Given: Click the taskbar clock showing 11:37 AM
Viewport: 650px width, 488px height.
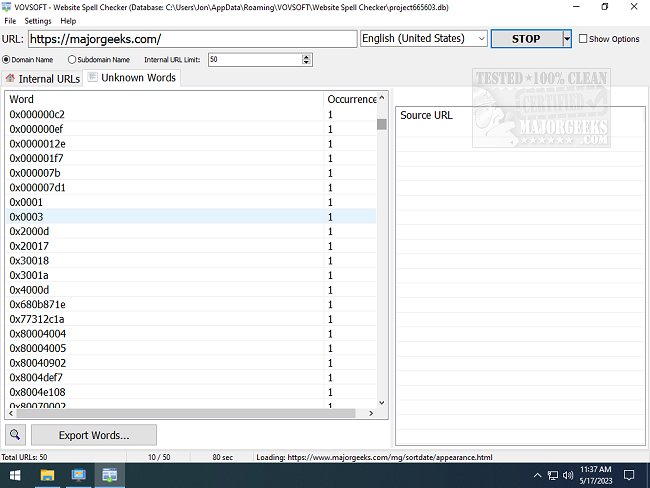Looking at the screenshot, I should point(596,475).
